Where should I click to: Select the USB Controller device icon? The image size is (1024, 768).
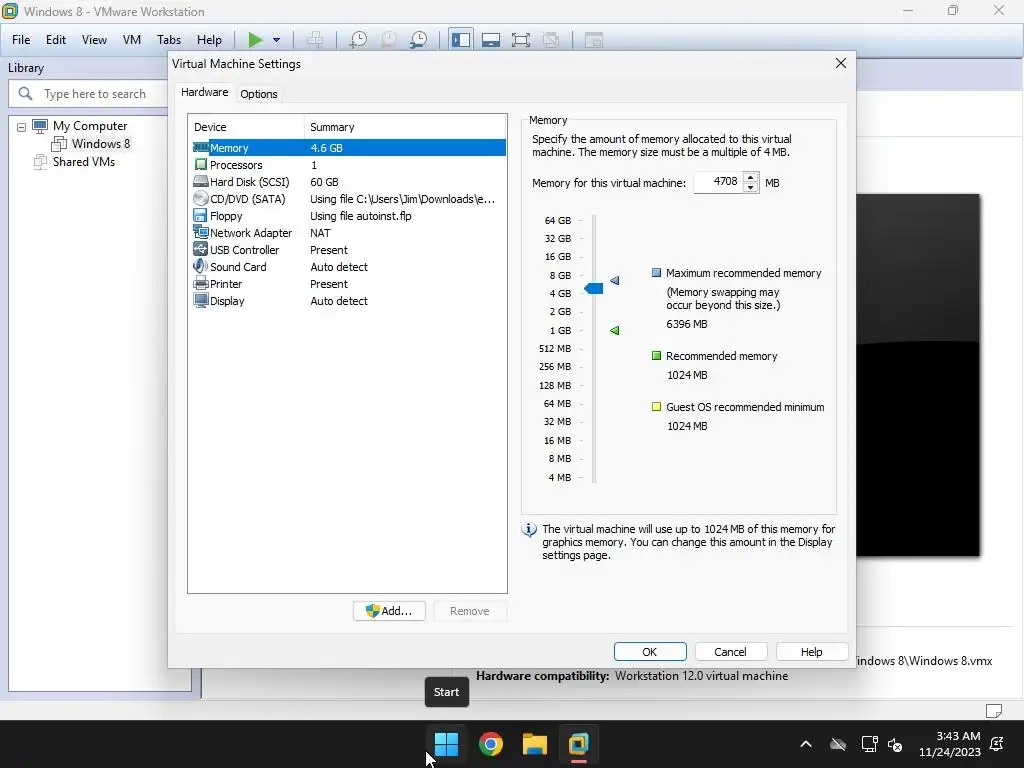[200, 249]
